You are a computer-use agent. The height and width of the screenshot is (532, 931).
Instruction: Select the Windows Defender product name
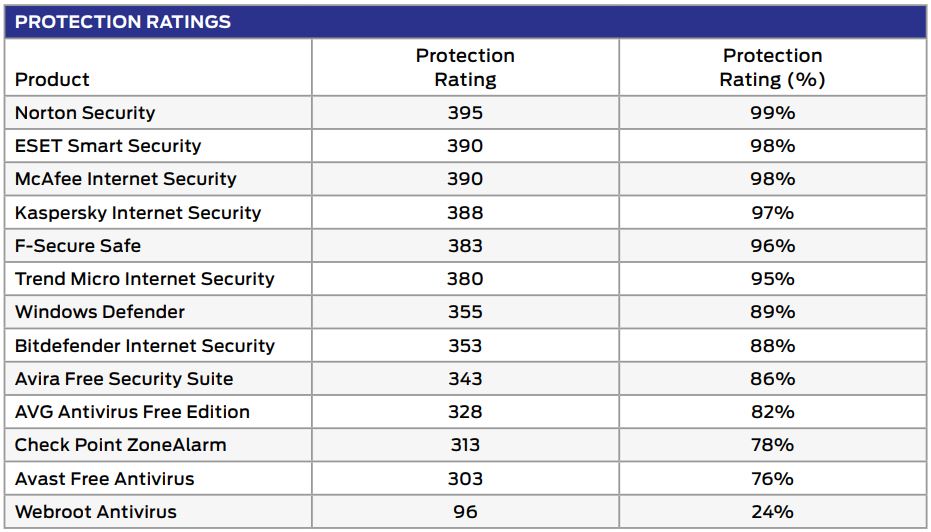[x=100, y=312]
